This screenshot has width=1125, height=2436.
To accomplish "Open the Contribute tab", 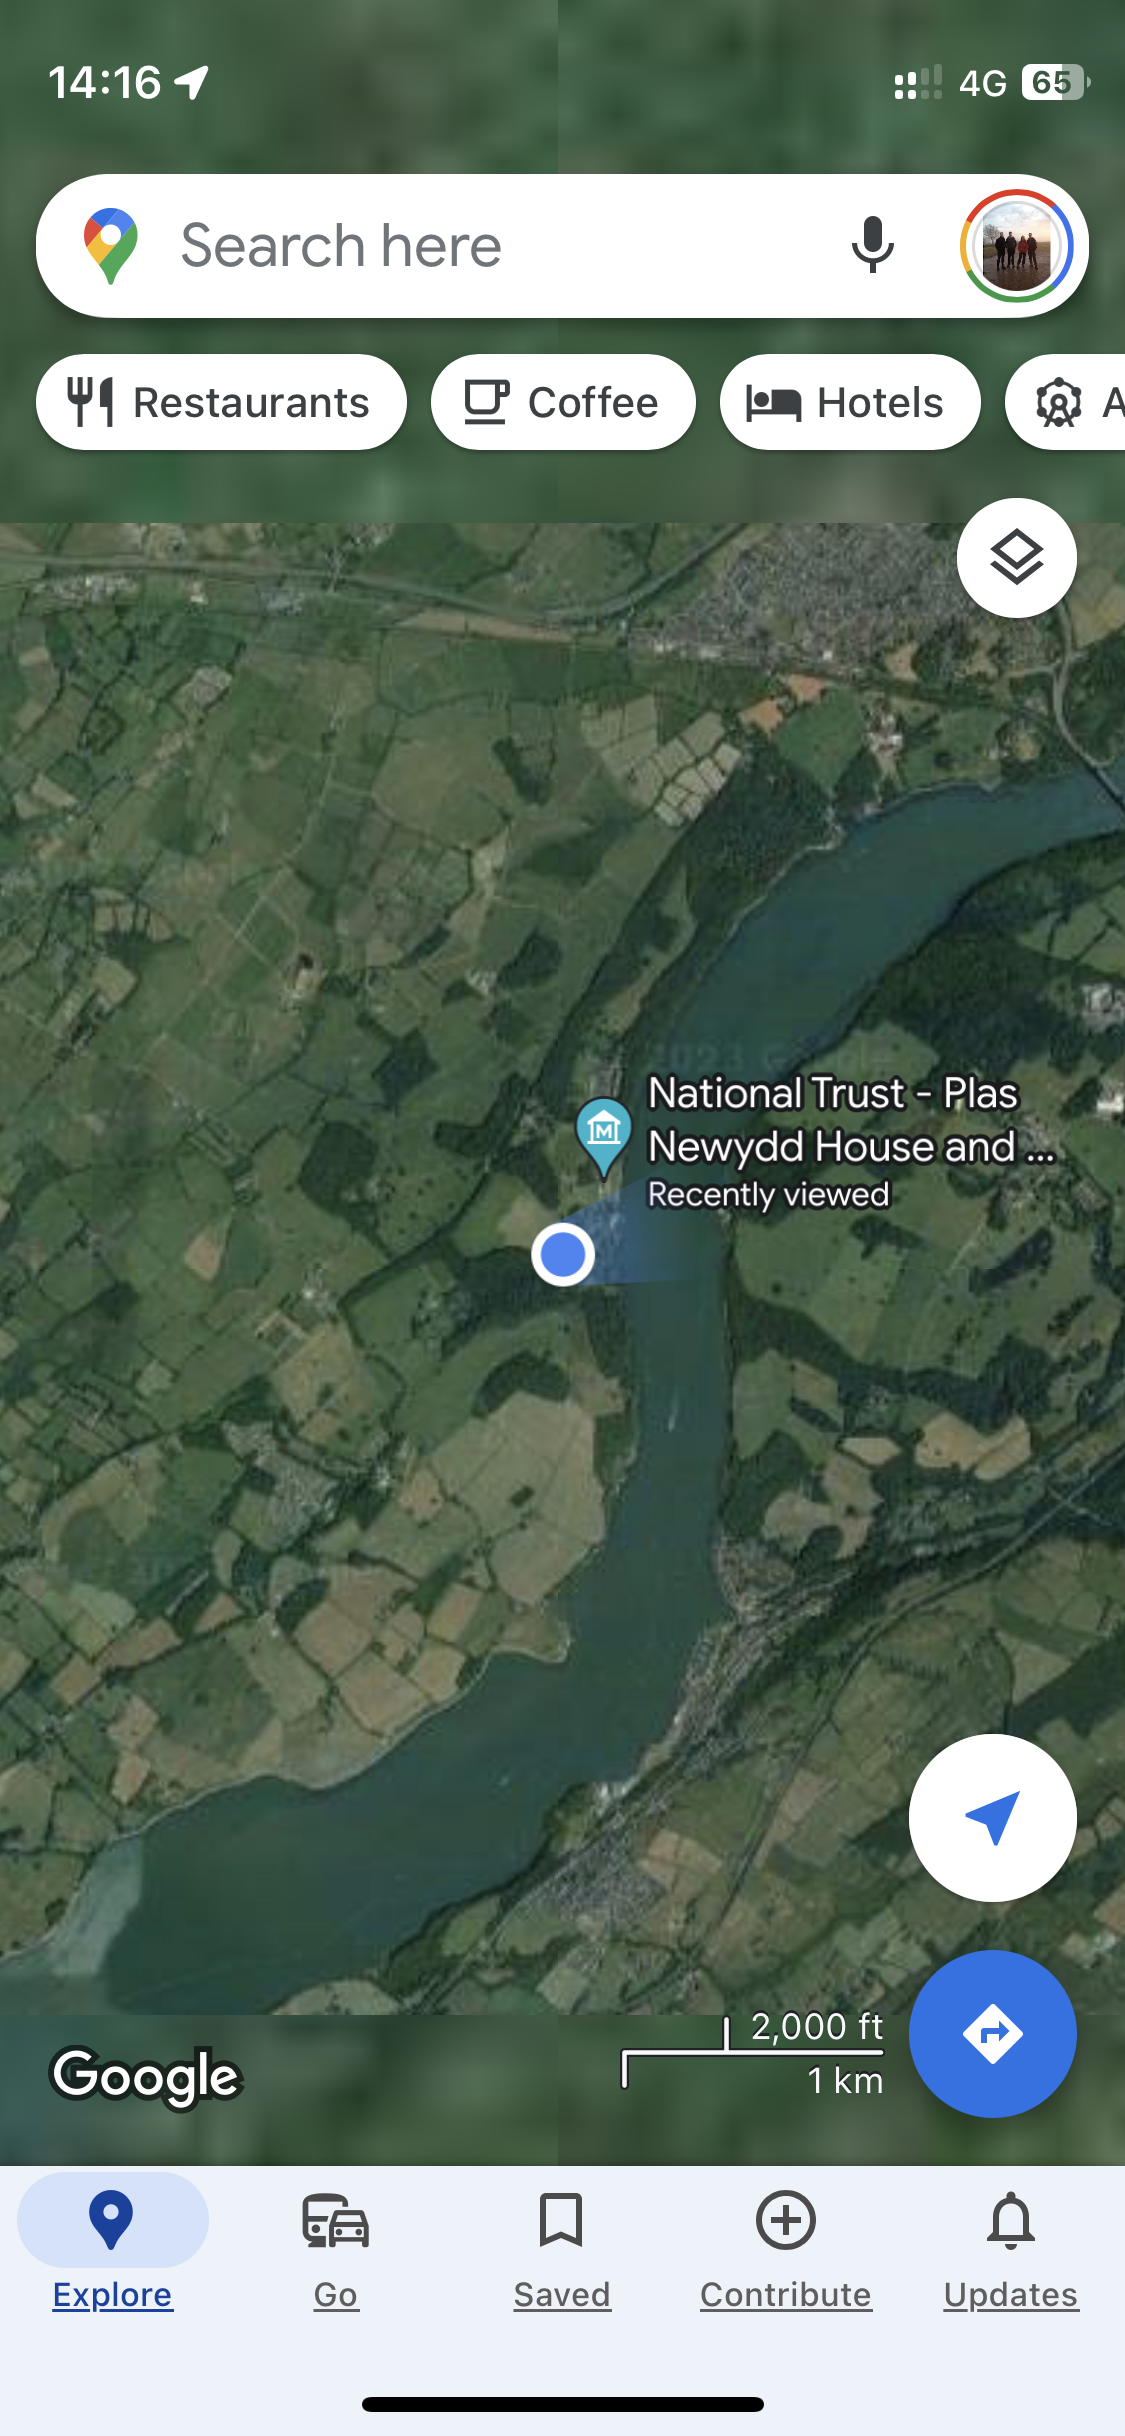I will tap(786, 2250).
